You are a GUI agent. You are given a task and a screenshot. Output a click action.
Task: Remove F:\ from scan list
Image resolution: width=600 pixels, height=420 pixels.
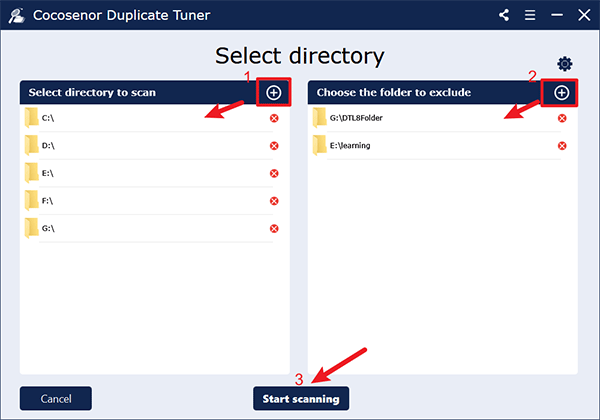pyautogui.click(x=274, y=201)
